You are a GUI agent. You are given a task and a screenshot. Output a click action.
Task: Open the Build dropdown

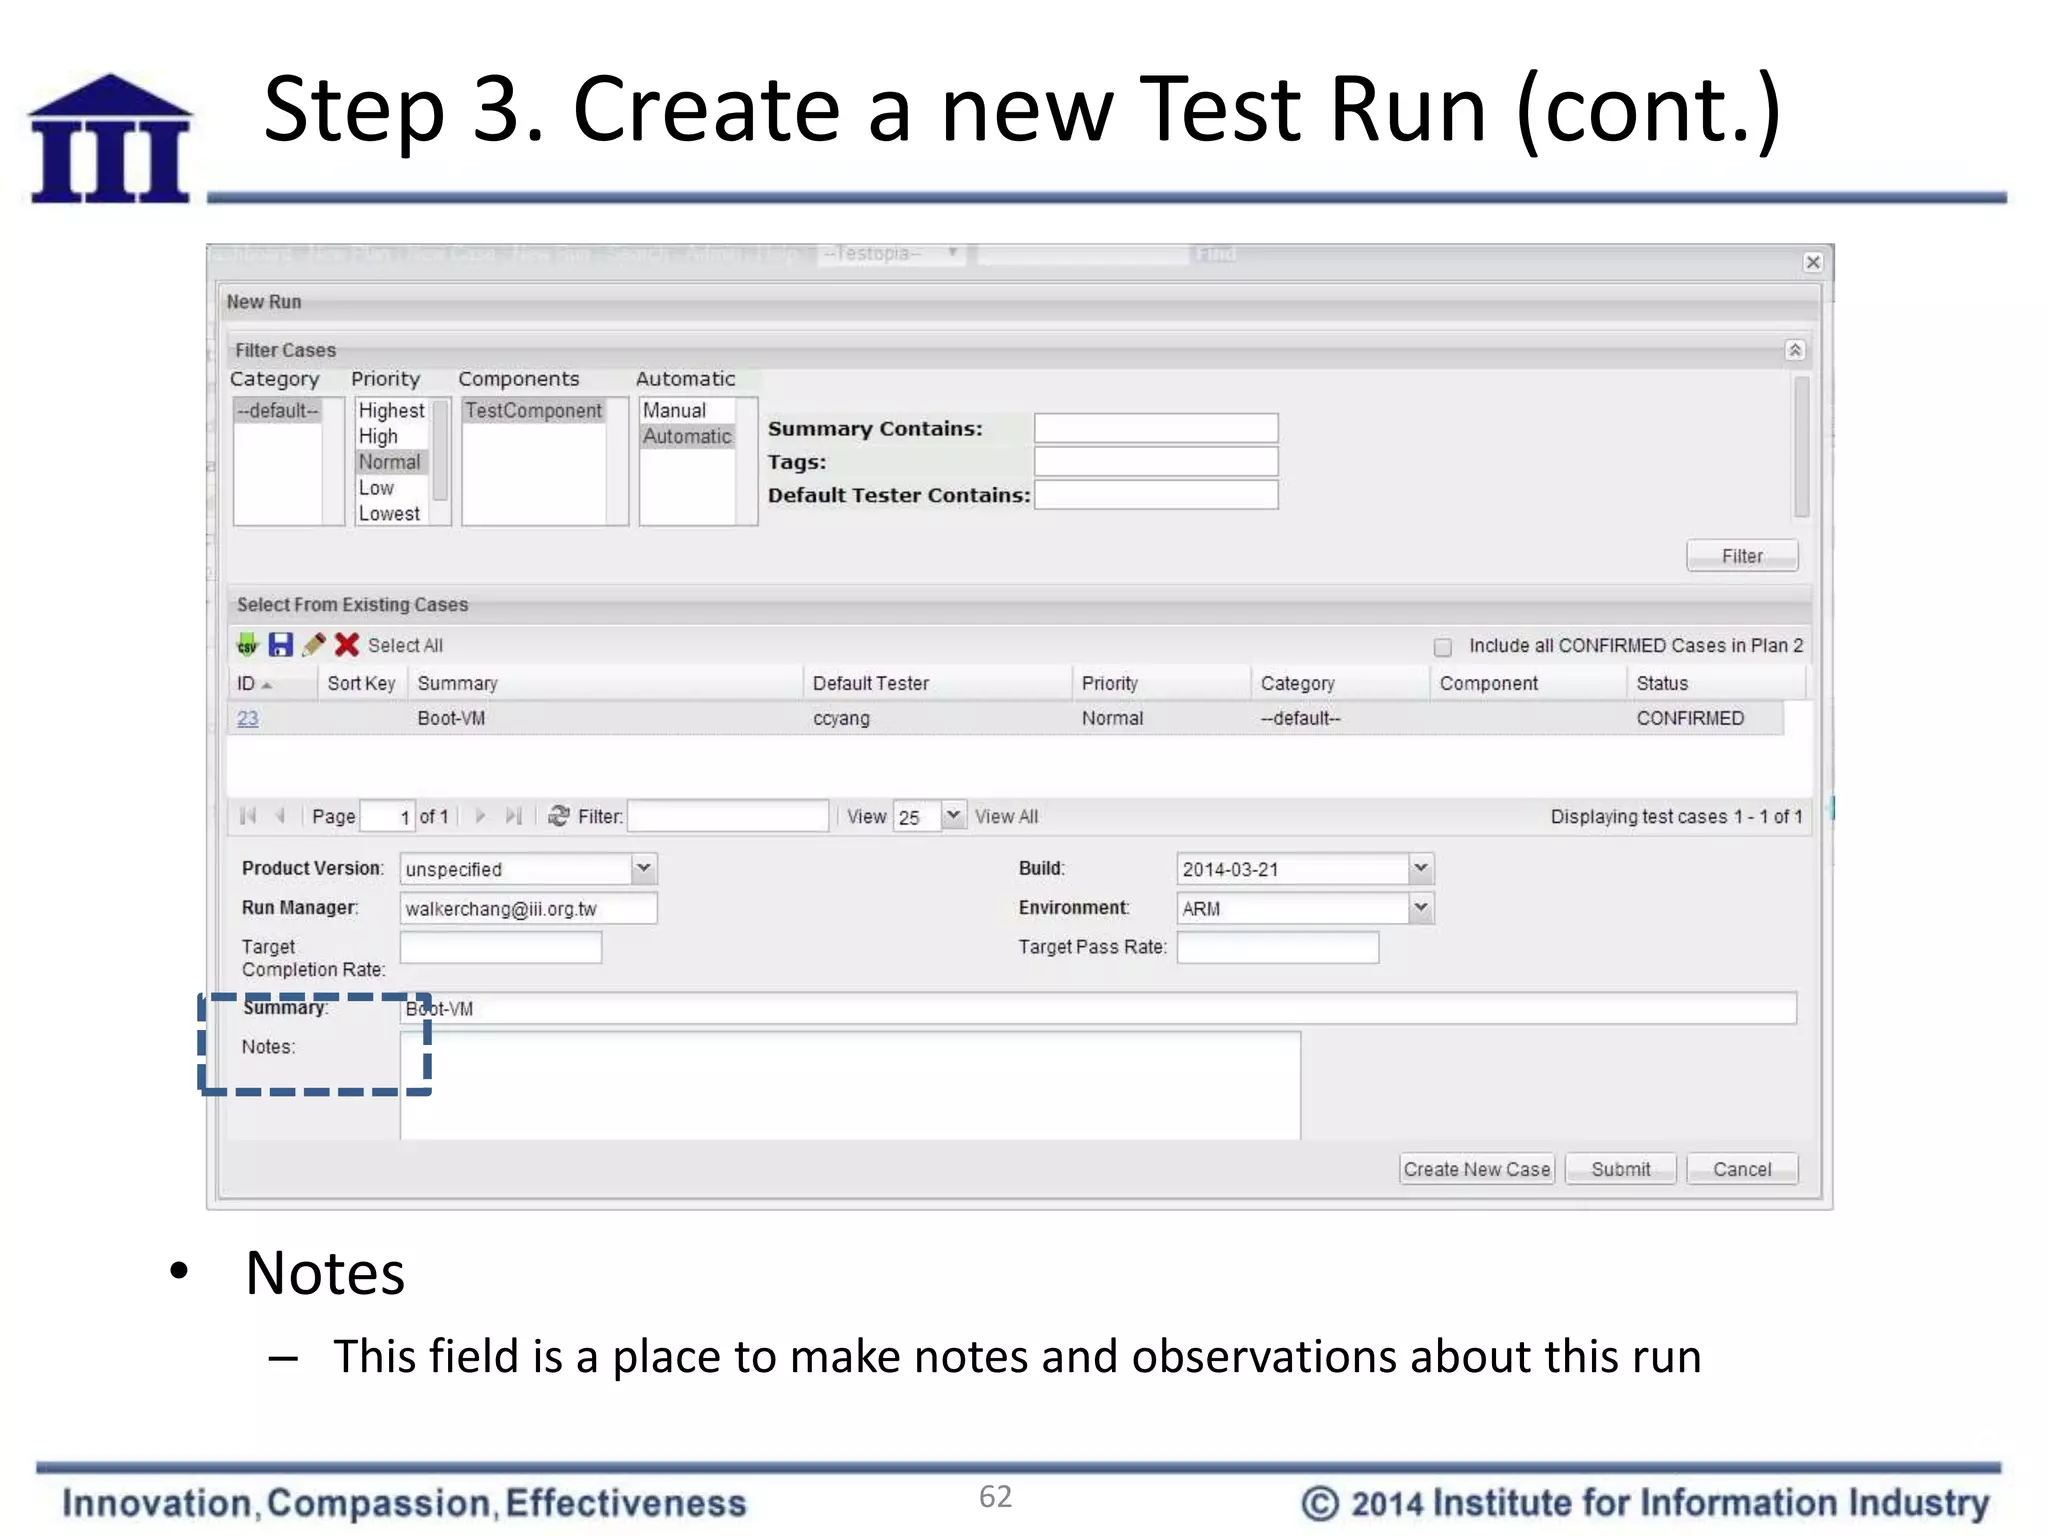pos(1421,868)
